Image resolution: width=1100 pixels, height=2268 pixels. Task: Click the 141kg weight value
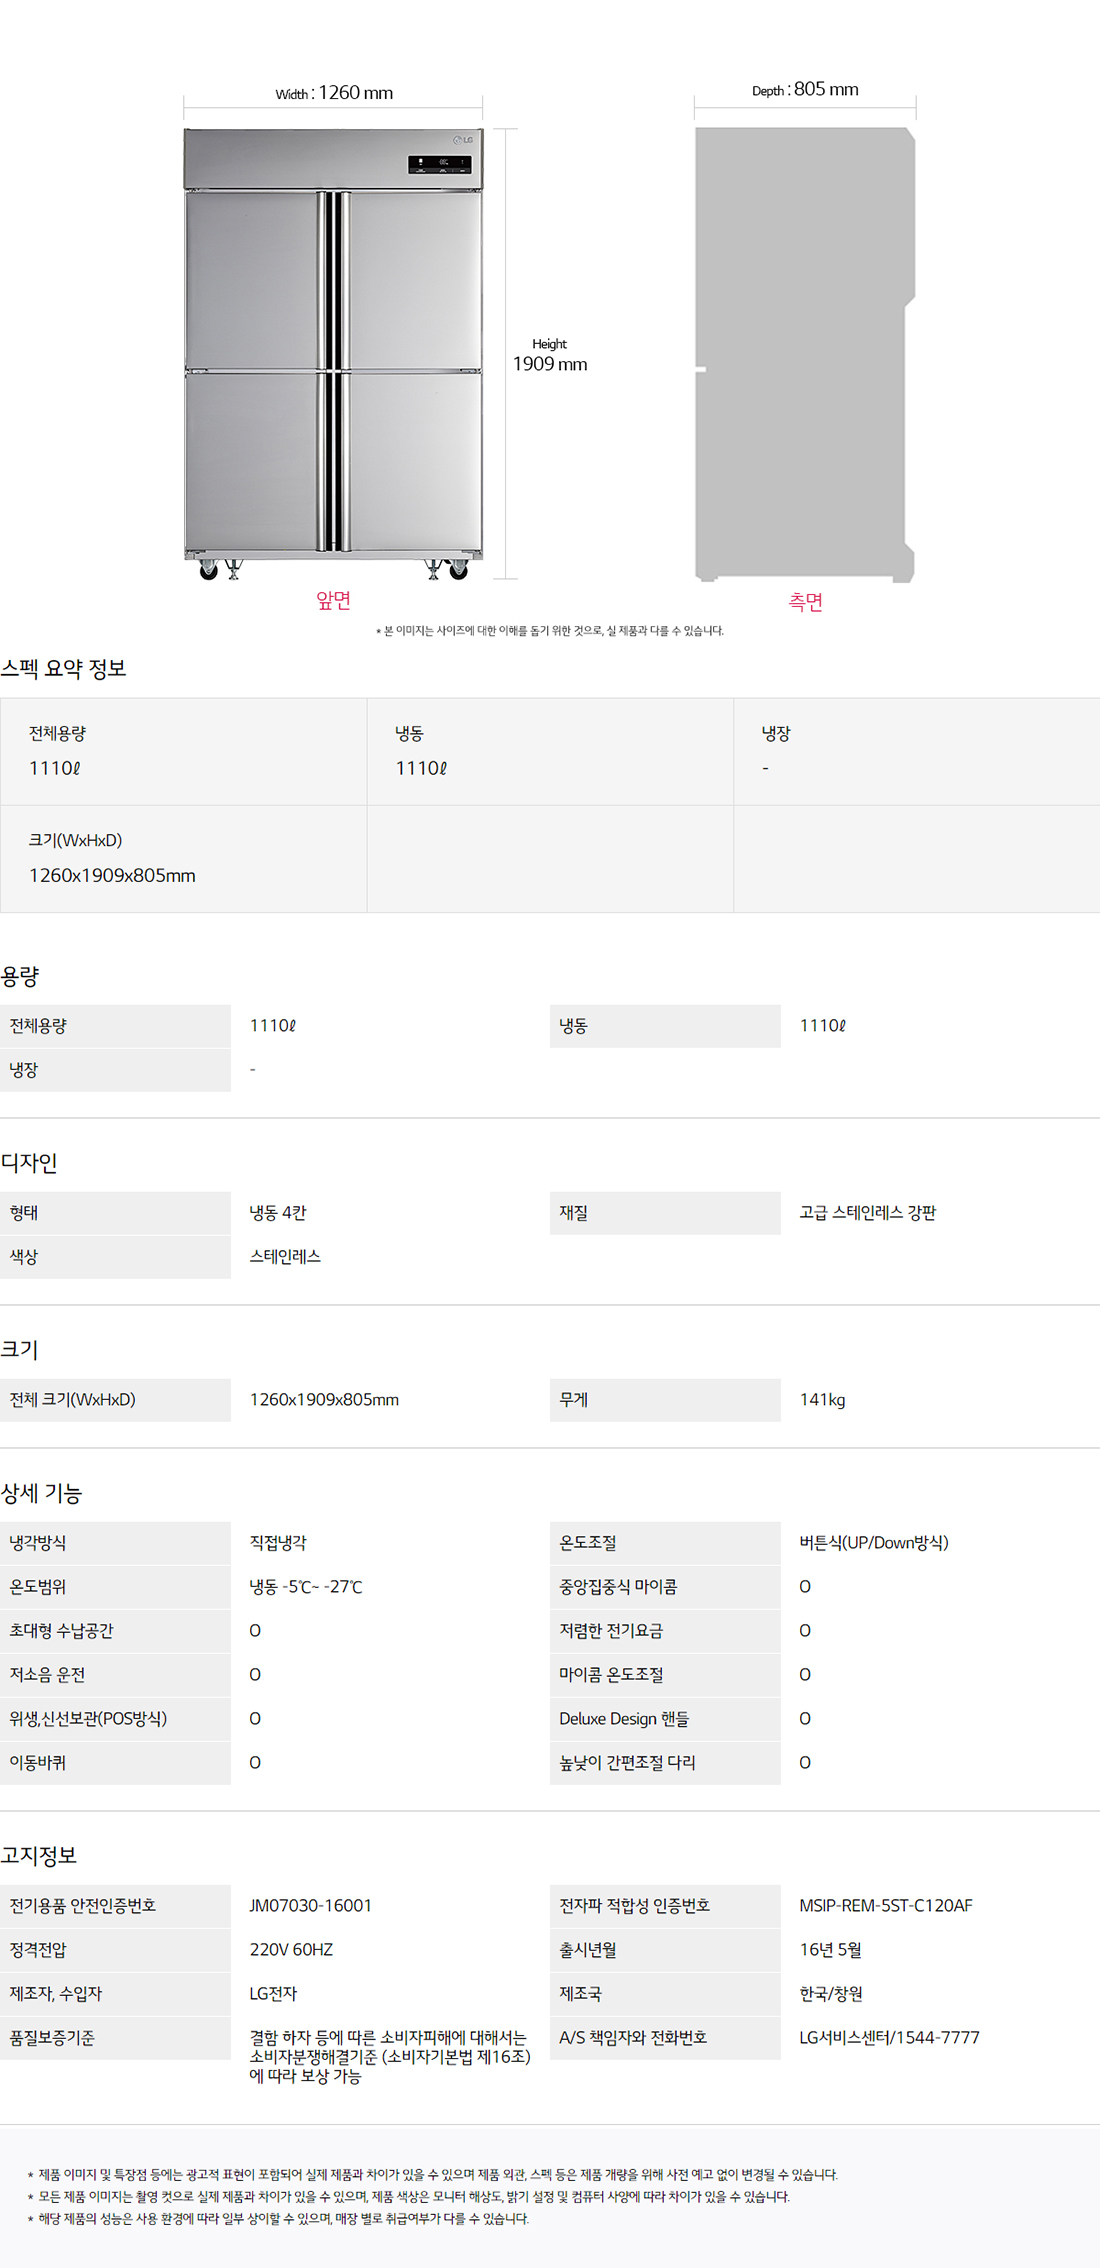822,1400
